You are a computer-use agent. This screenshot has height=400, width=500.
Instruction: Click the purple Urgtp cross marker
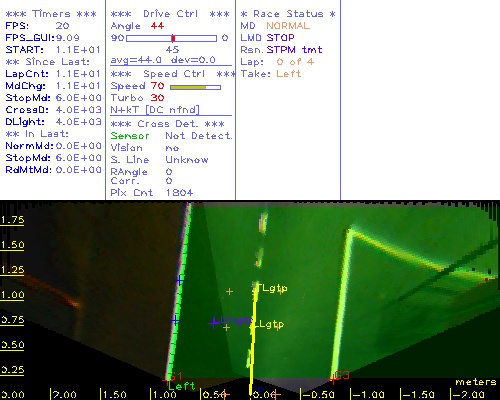[x=214, y=322]
